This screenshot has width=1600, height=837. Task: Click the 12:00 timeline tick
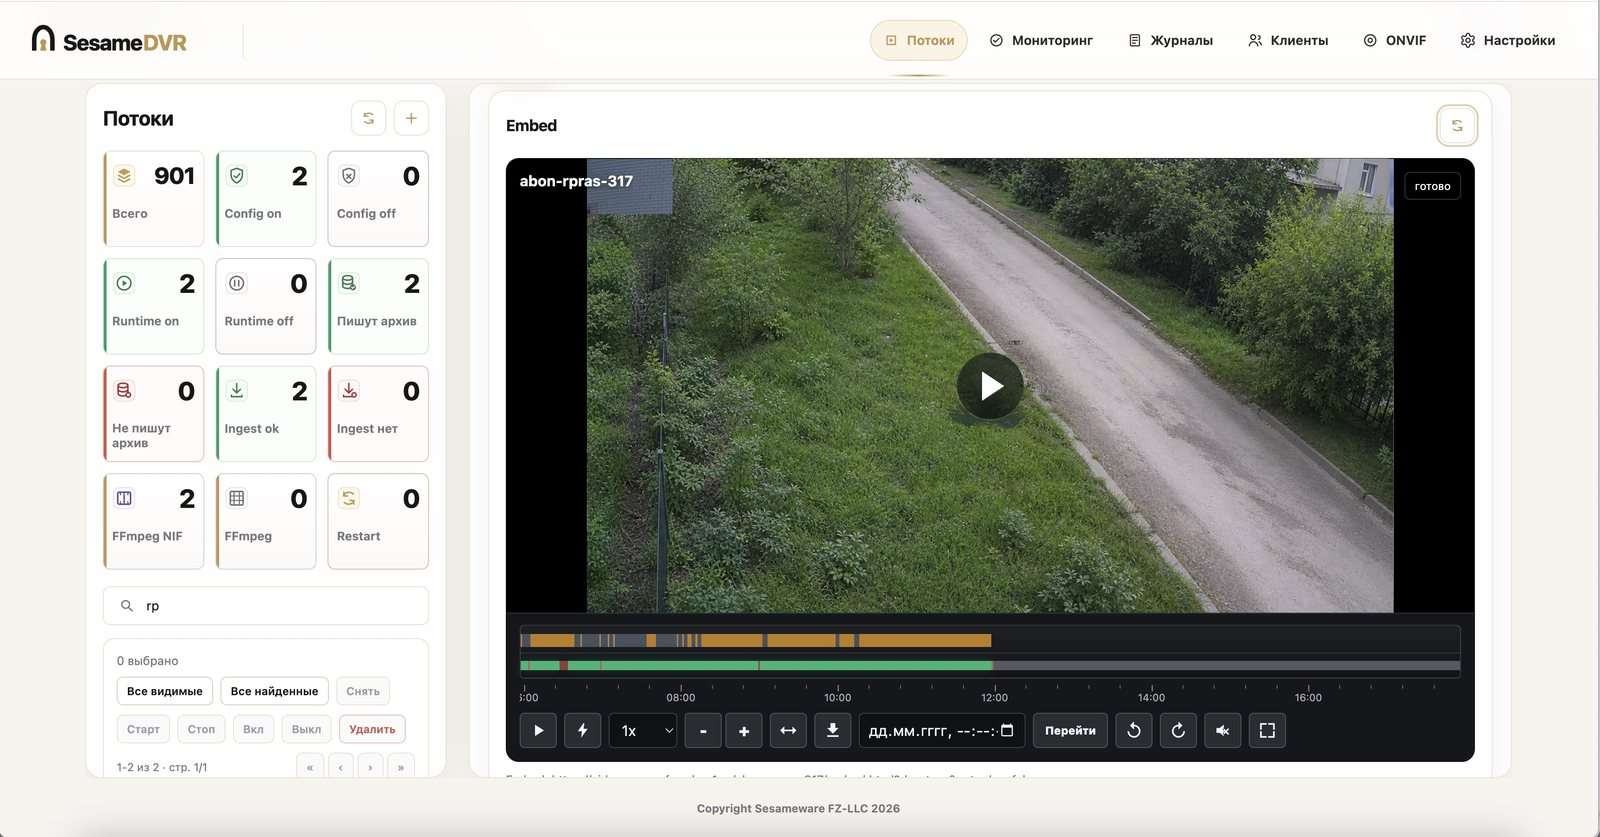tap(994, 697)
